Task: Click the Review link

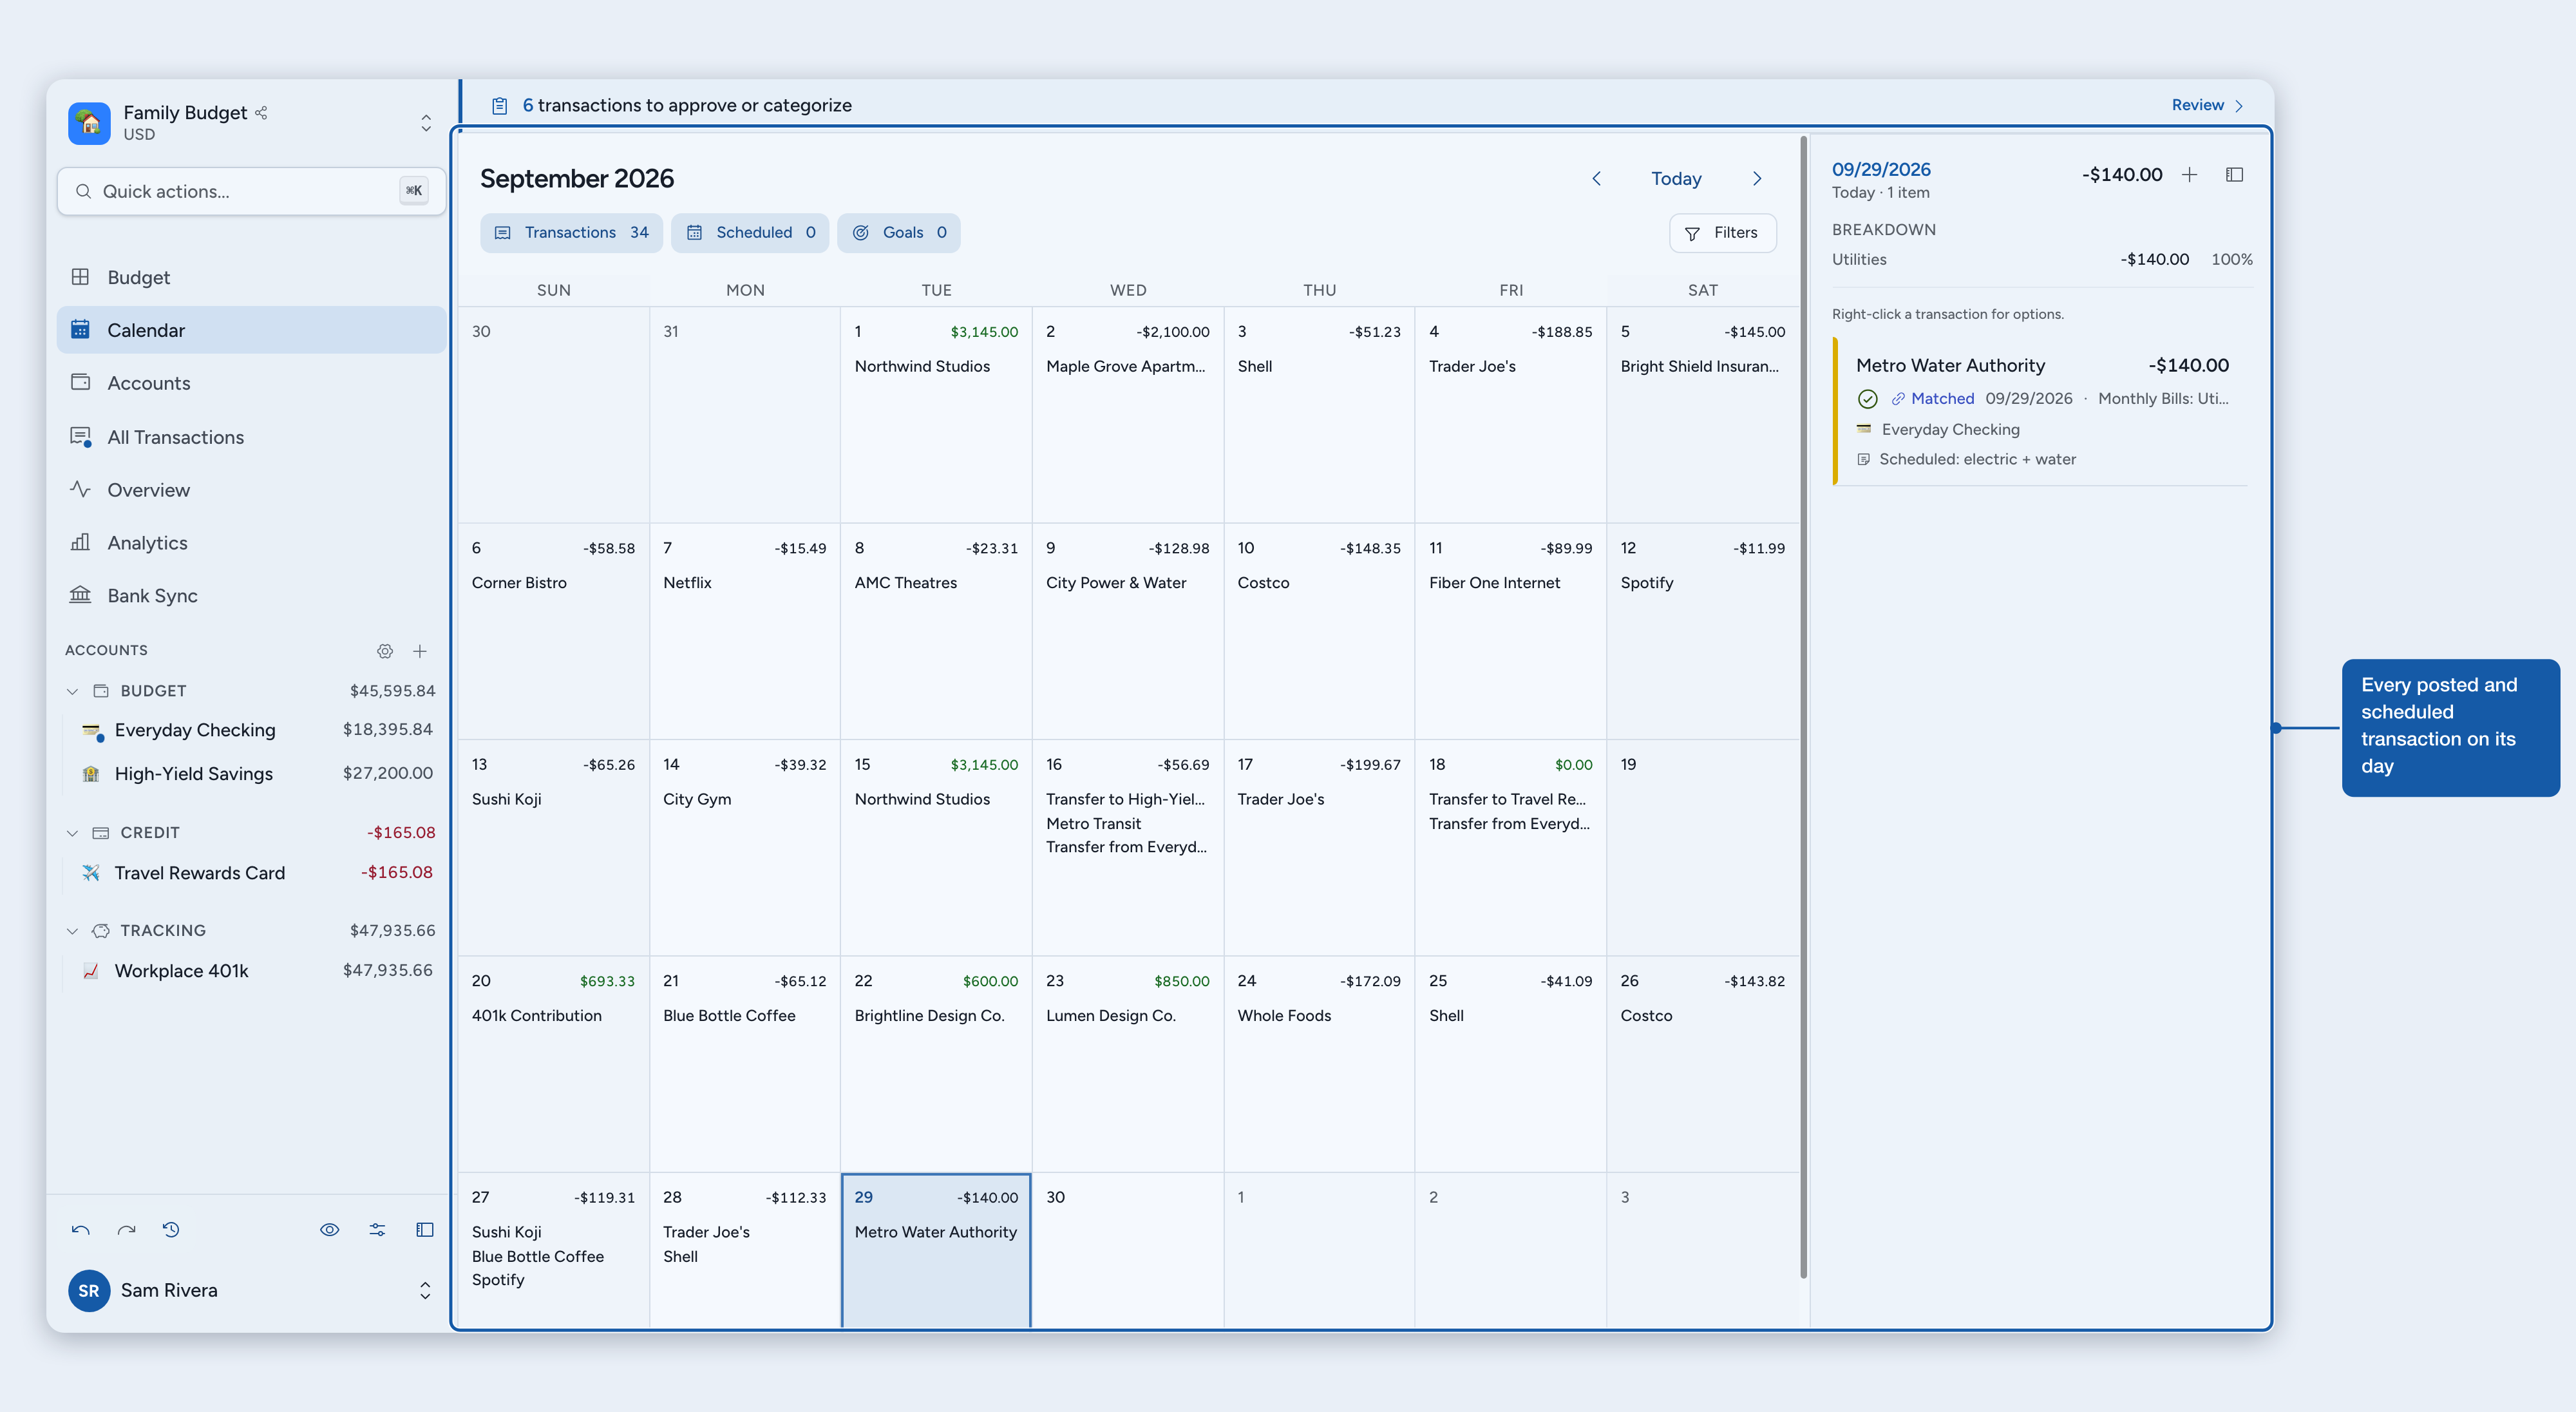Action: click(x=2208, y=105)
